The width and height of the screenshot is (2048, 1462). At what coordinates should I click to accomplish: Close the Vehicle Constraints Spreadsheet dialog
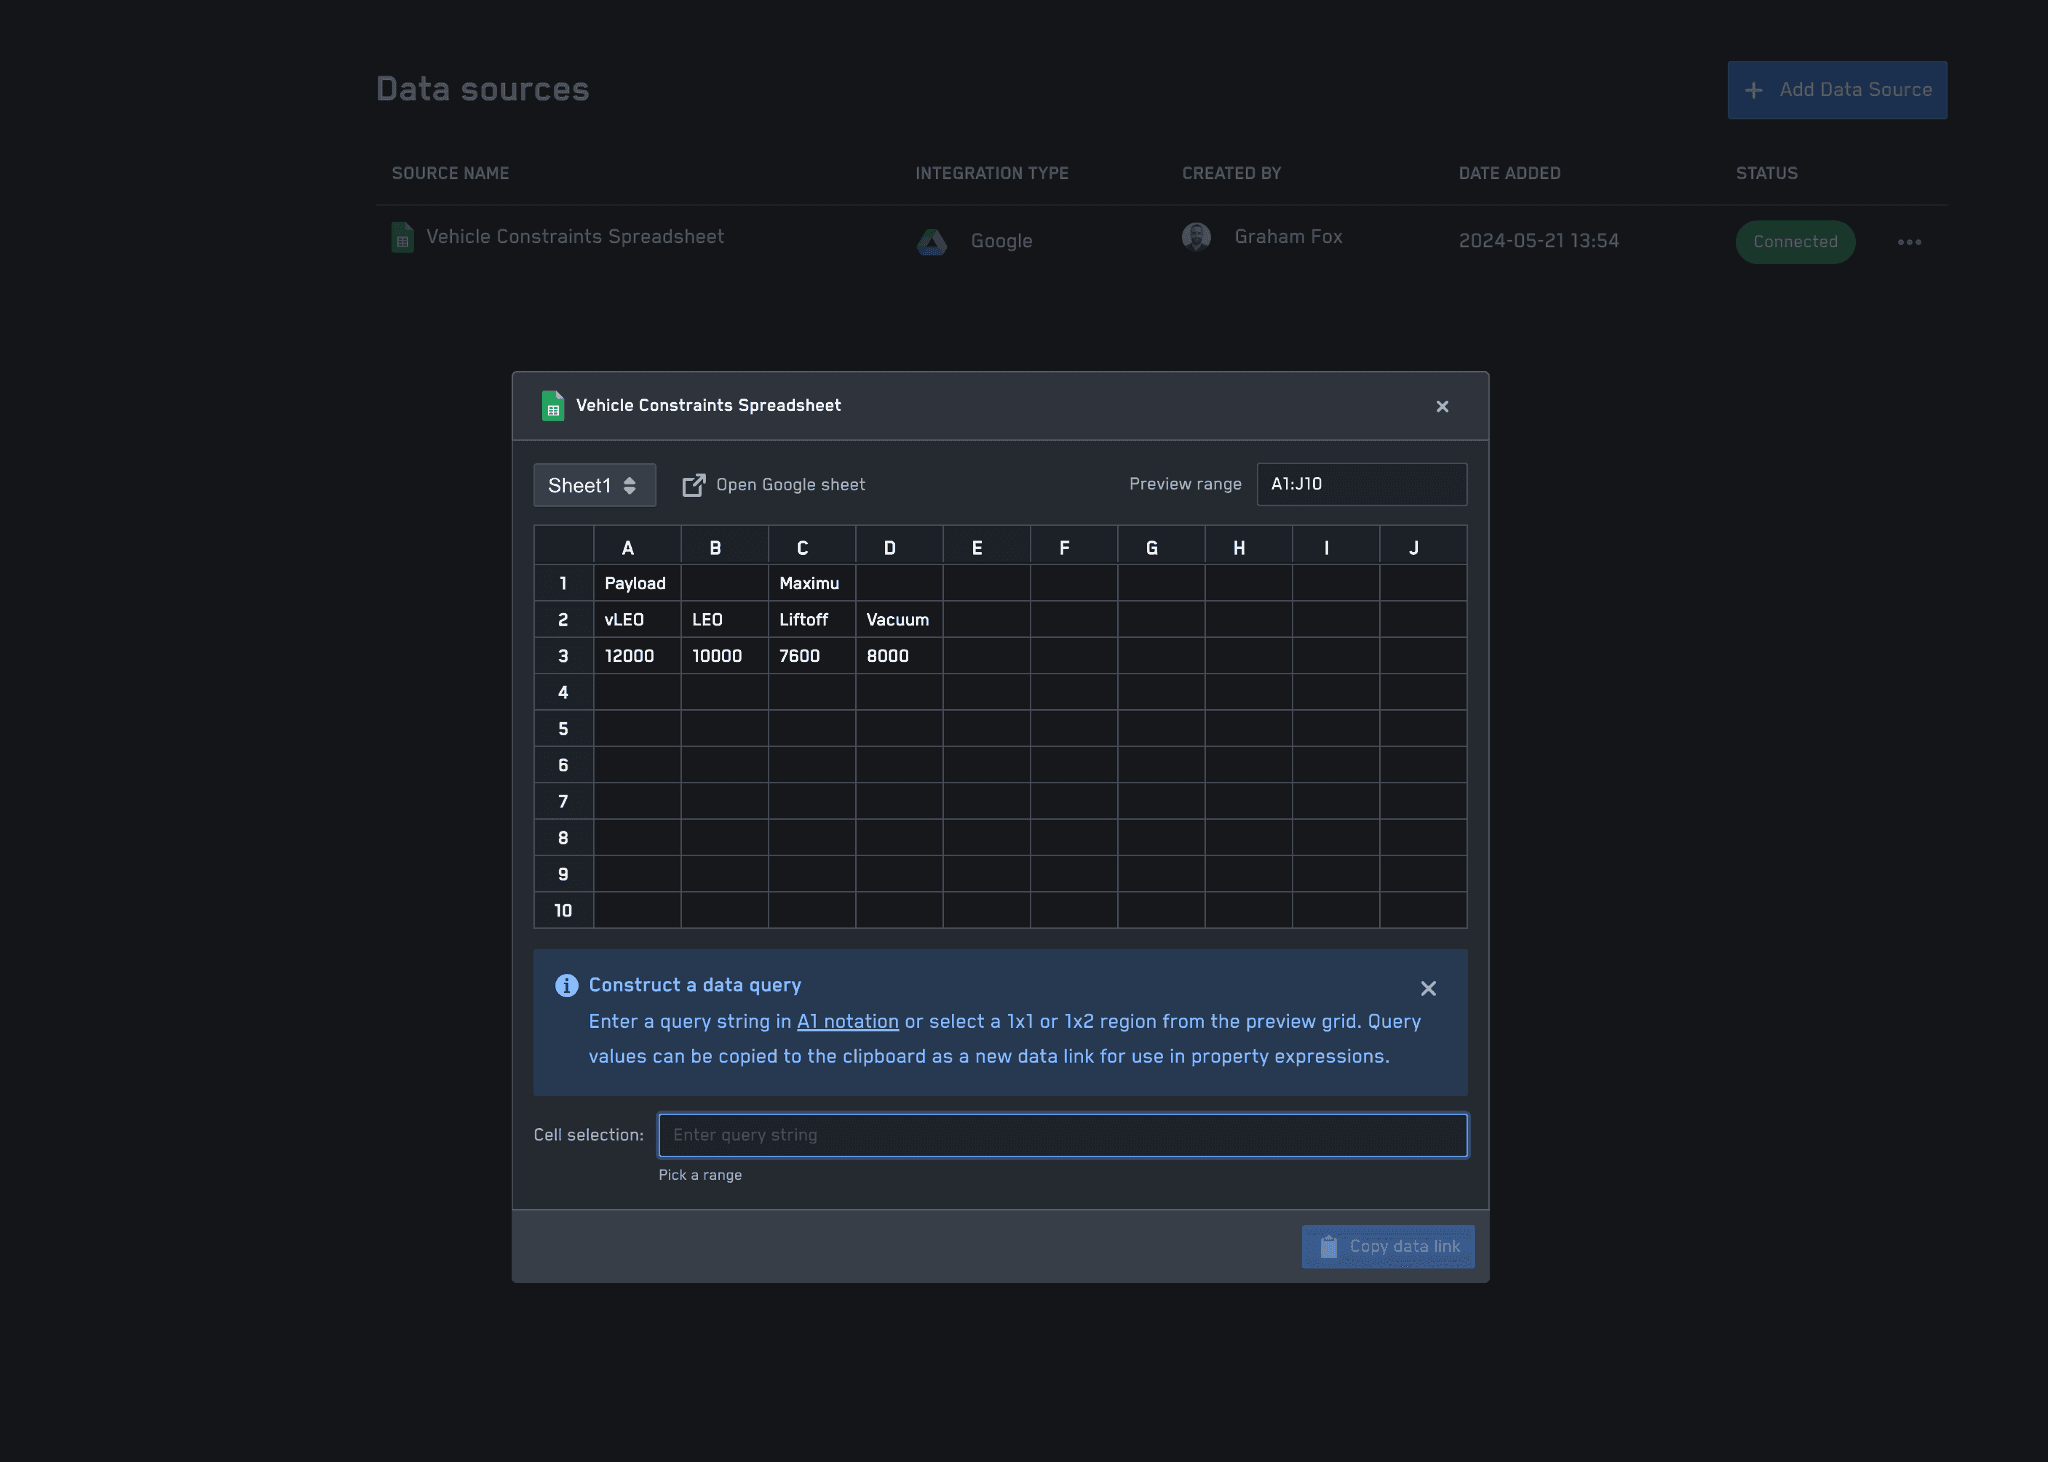(x=1442, y=406)
